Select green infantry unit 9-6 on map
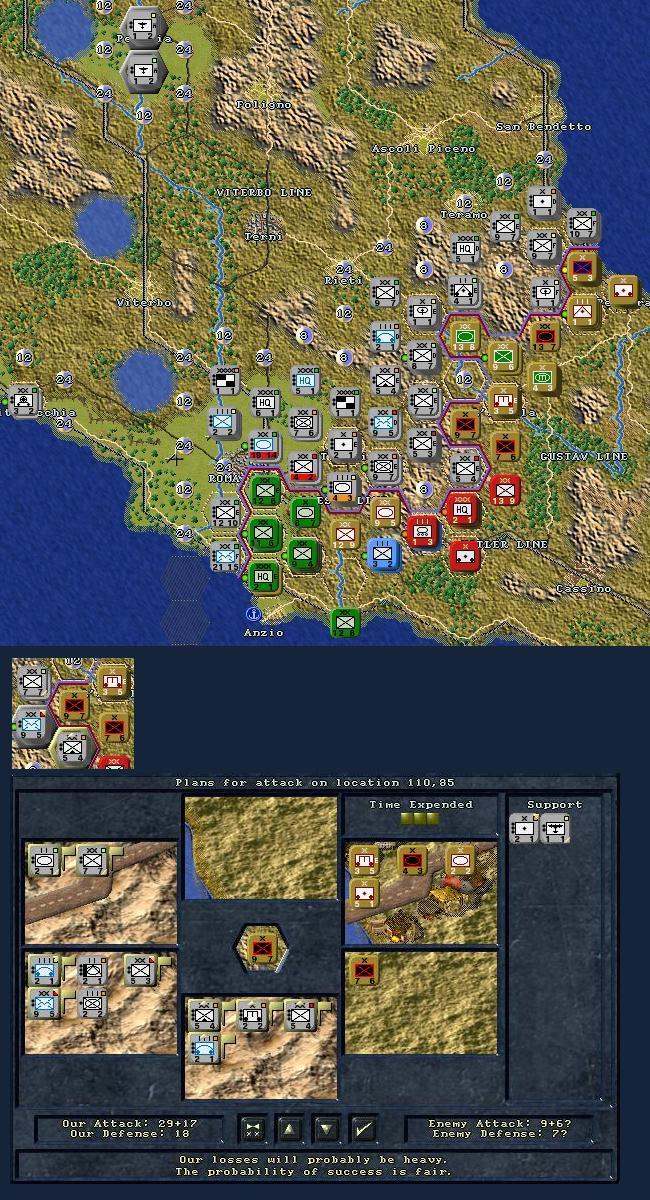The height and width of the screenshot is (1200, 650). (504, 357)
